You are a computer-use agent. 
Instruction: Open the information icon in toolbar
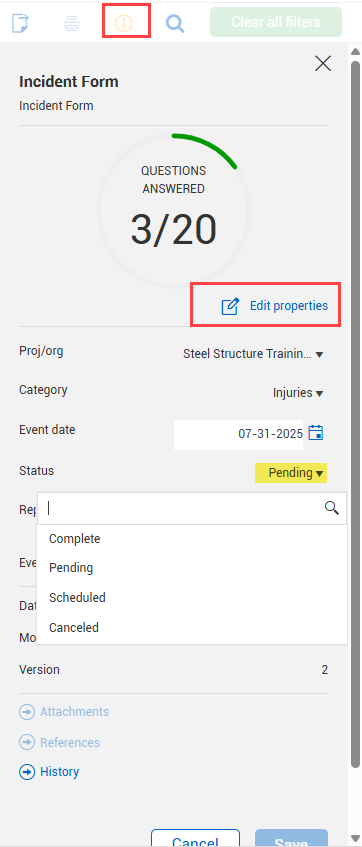pyautogui.click(x=124, y=23)
